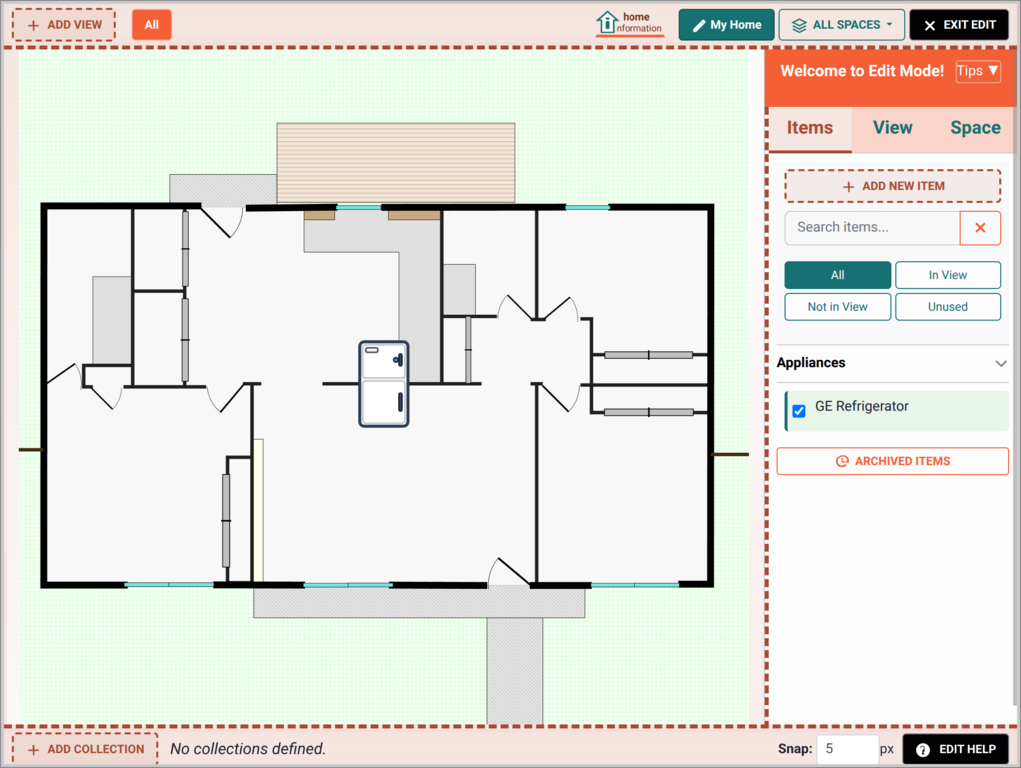Click the wooden deck area on floor plan

pyautogui.click(x=396, y=163)
